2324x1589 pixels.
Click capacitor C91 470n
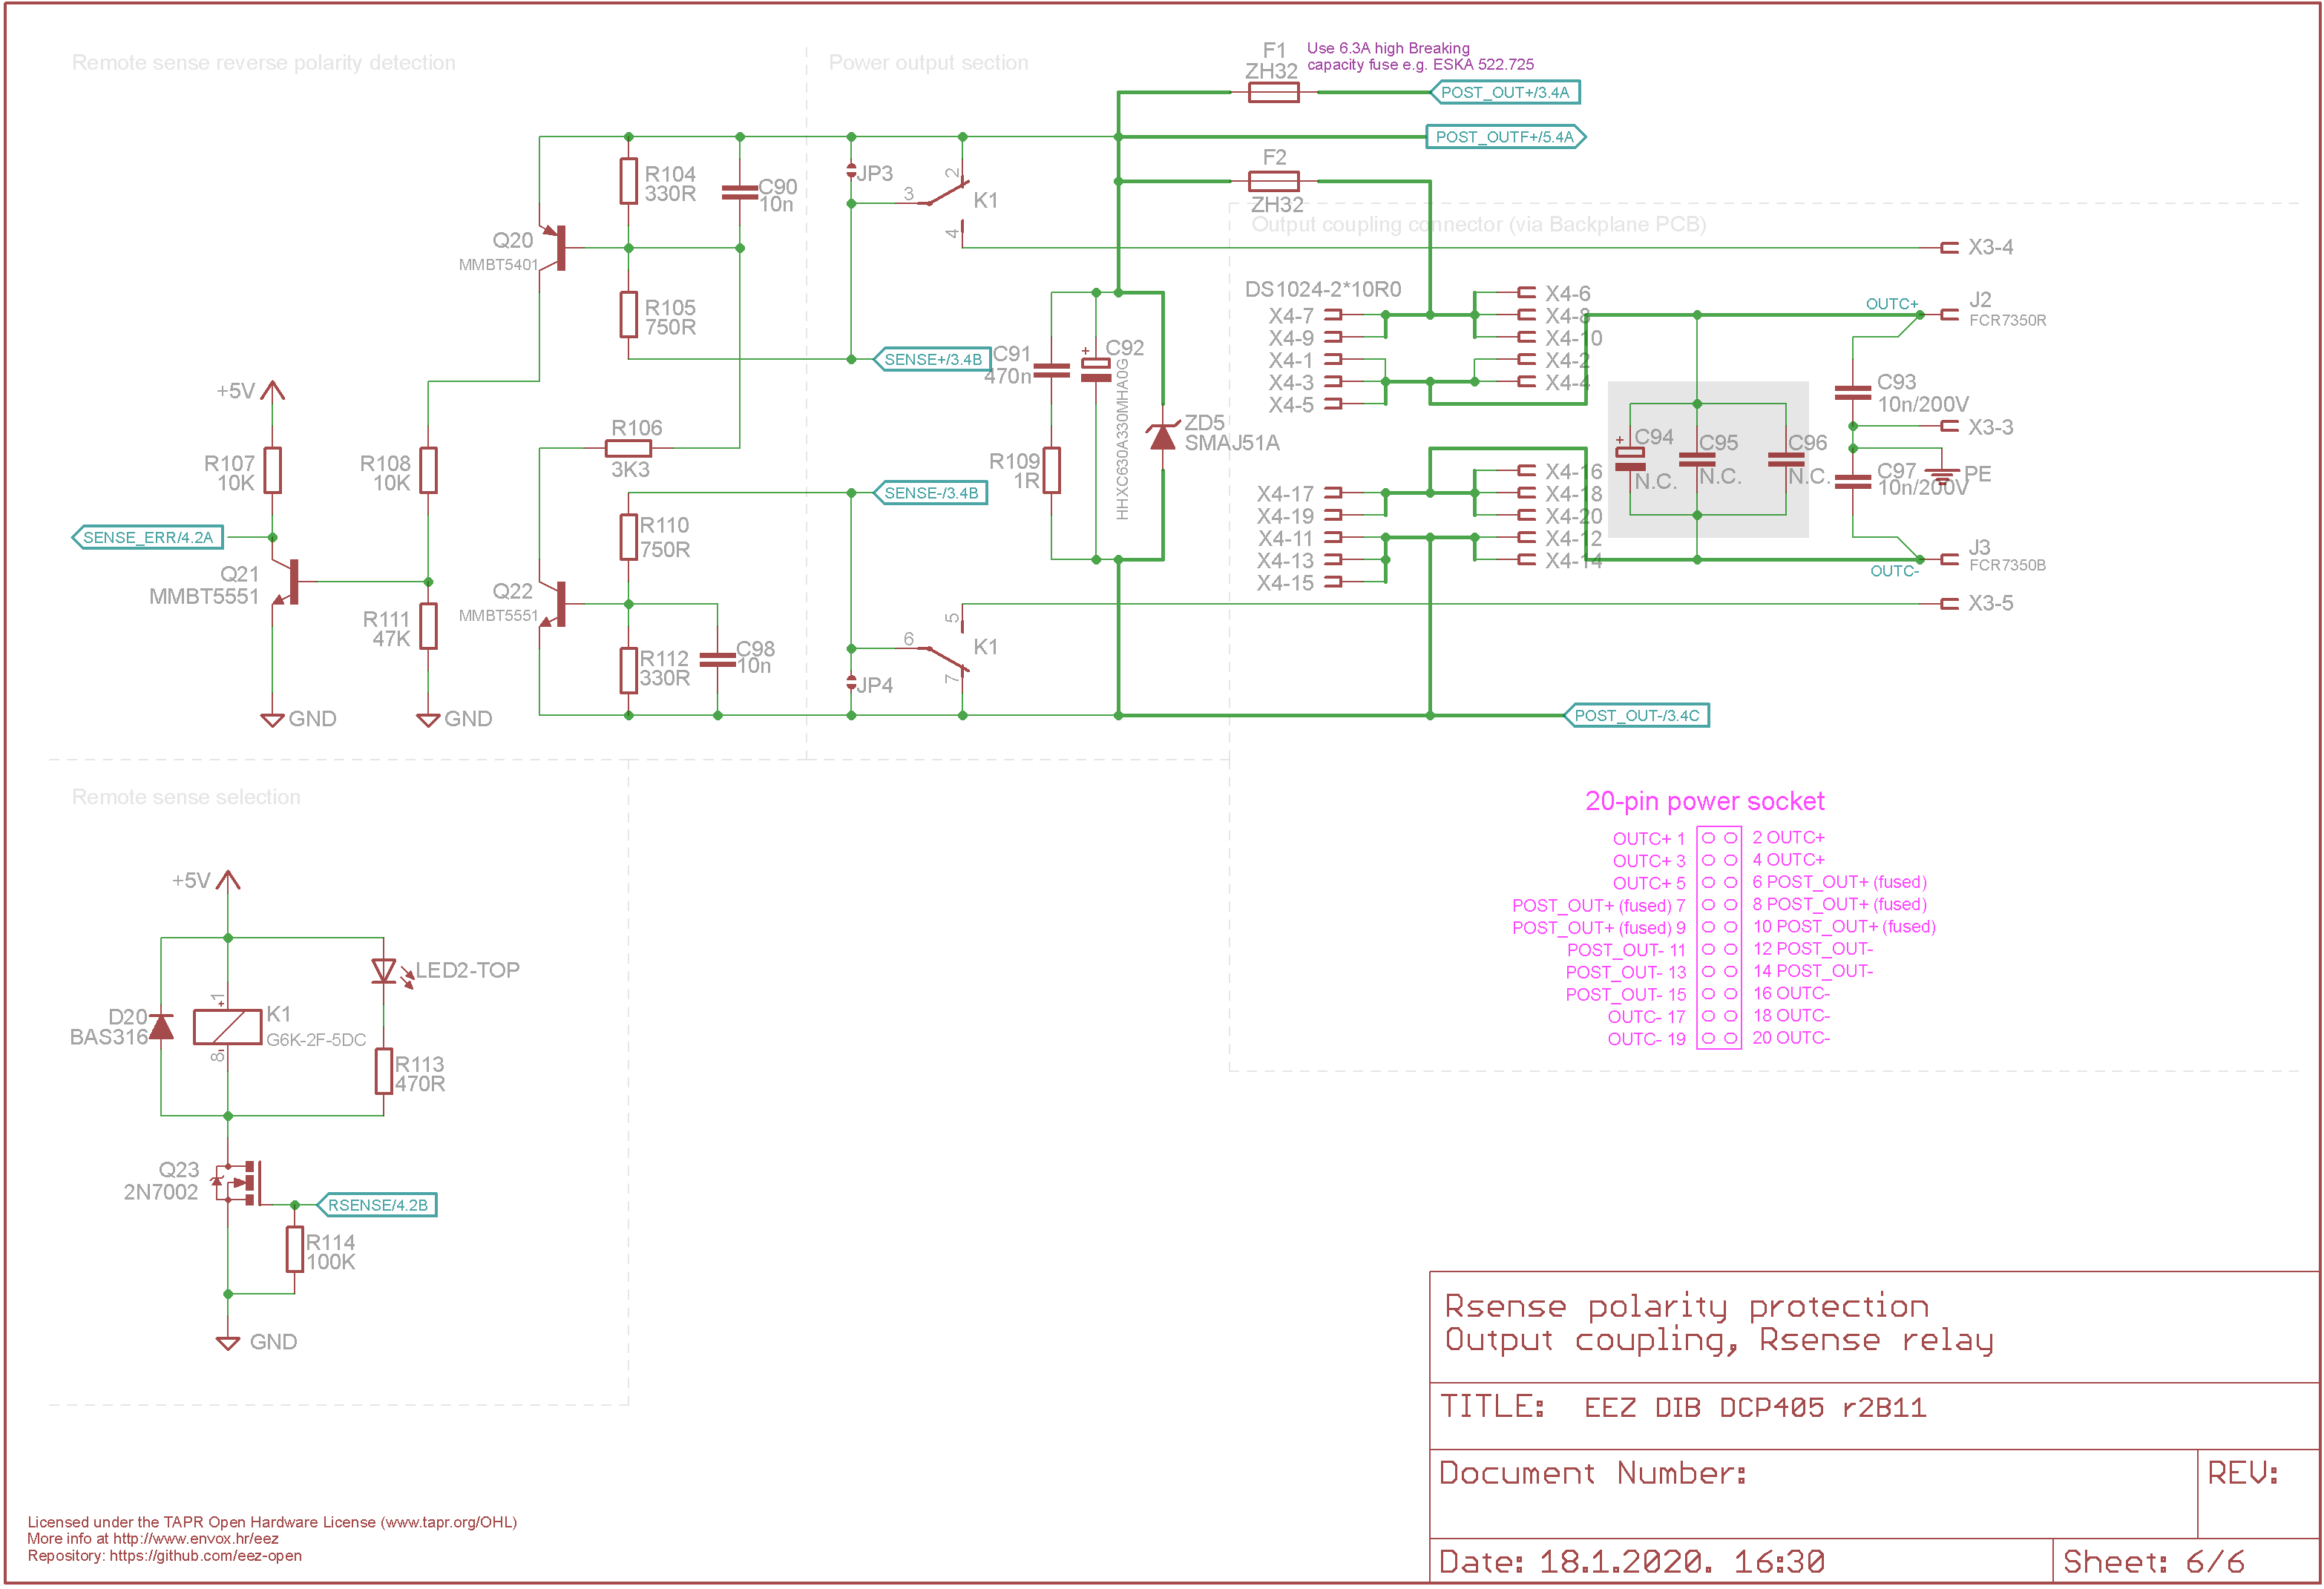click(1051, 370)
